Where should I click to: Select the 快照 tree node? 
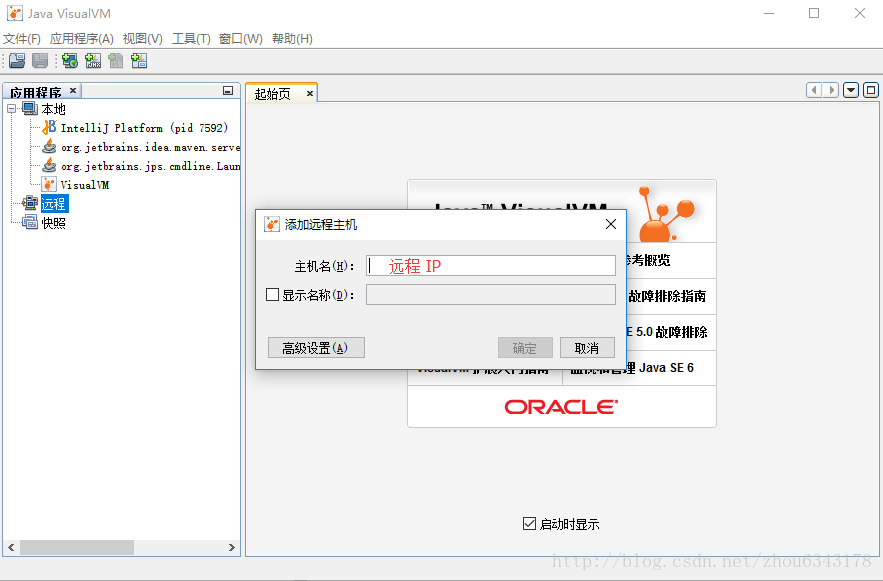click(x=53, y=223)
